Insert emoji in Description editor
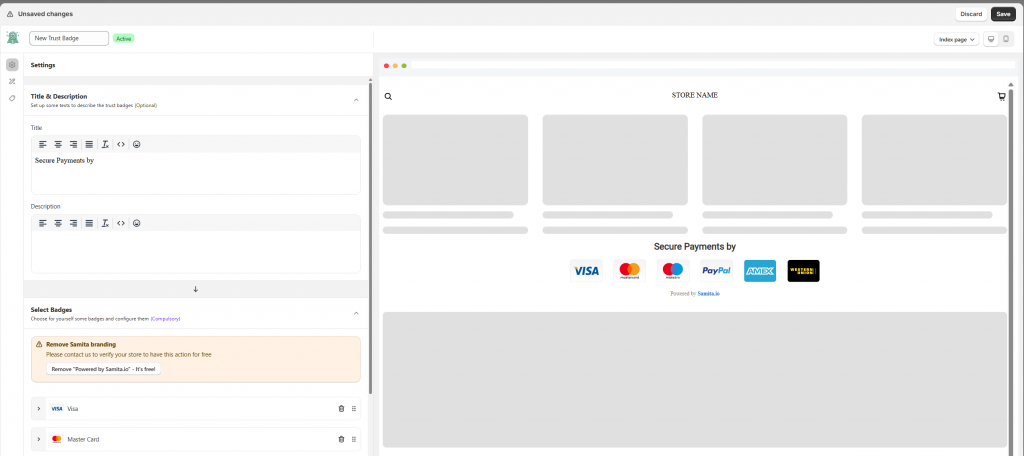 136,223
